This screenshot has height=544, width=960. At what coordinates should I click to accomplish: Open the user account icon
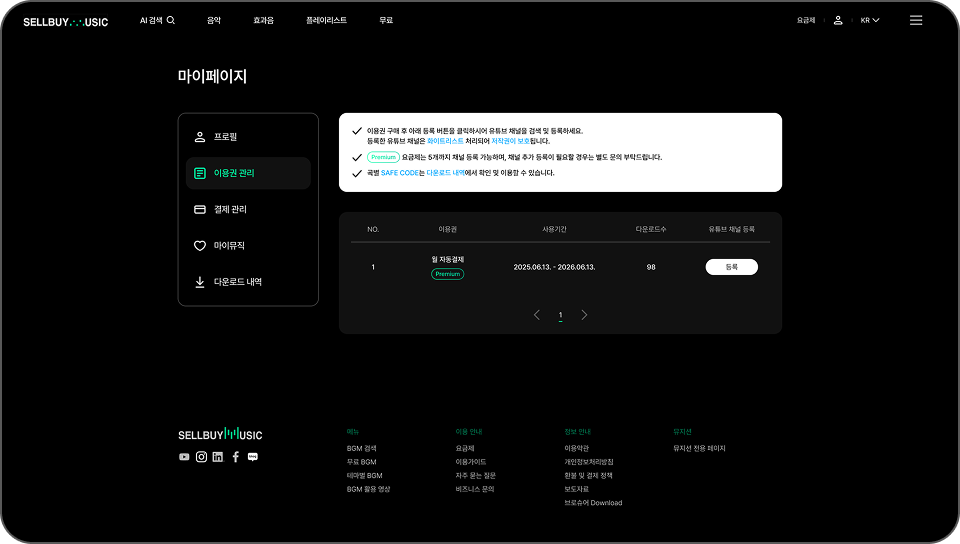[x=838, y=20]
